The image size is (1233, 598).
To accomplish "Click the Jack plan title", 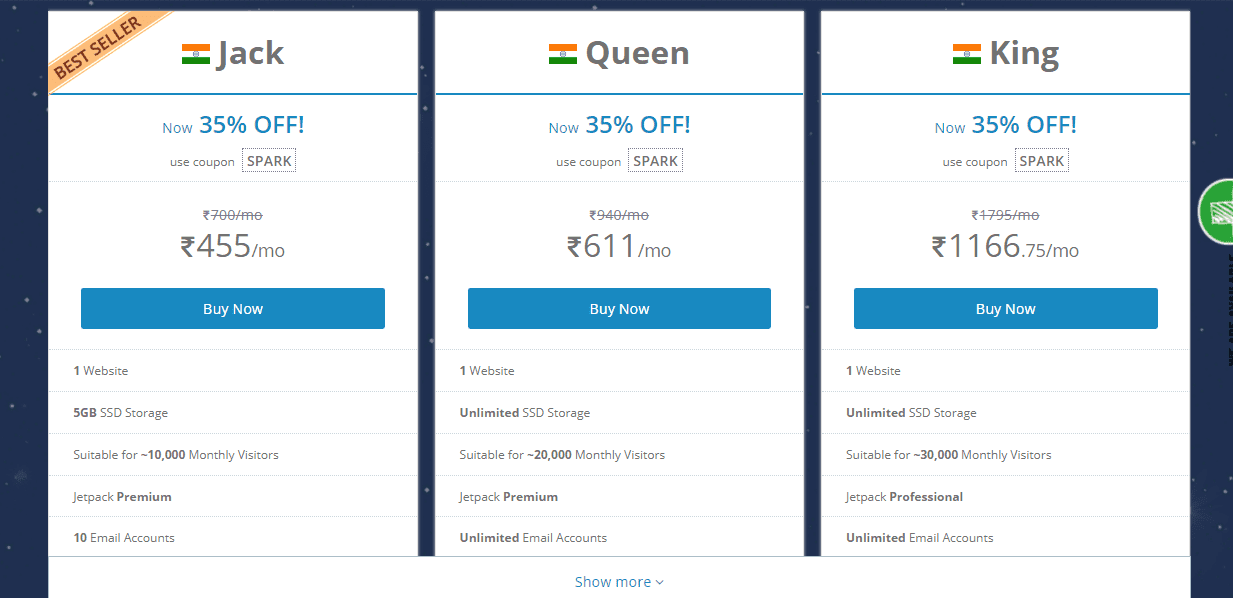I will [x=250, y=53].
